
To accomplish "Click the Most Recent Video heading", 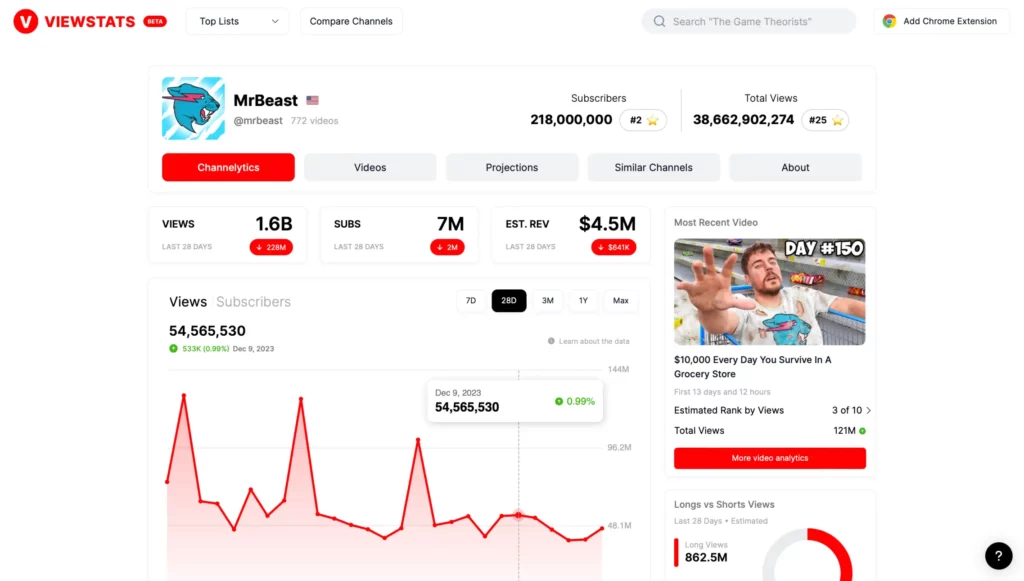I will point(716,223).
